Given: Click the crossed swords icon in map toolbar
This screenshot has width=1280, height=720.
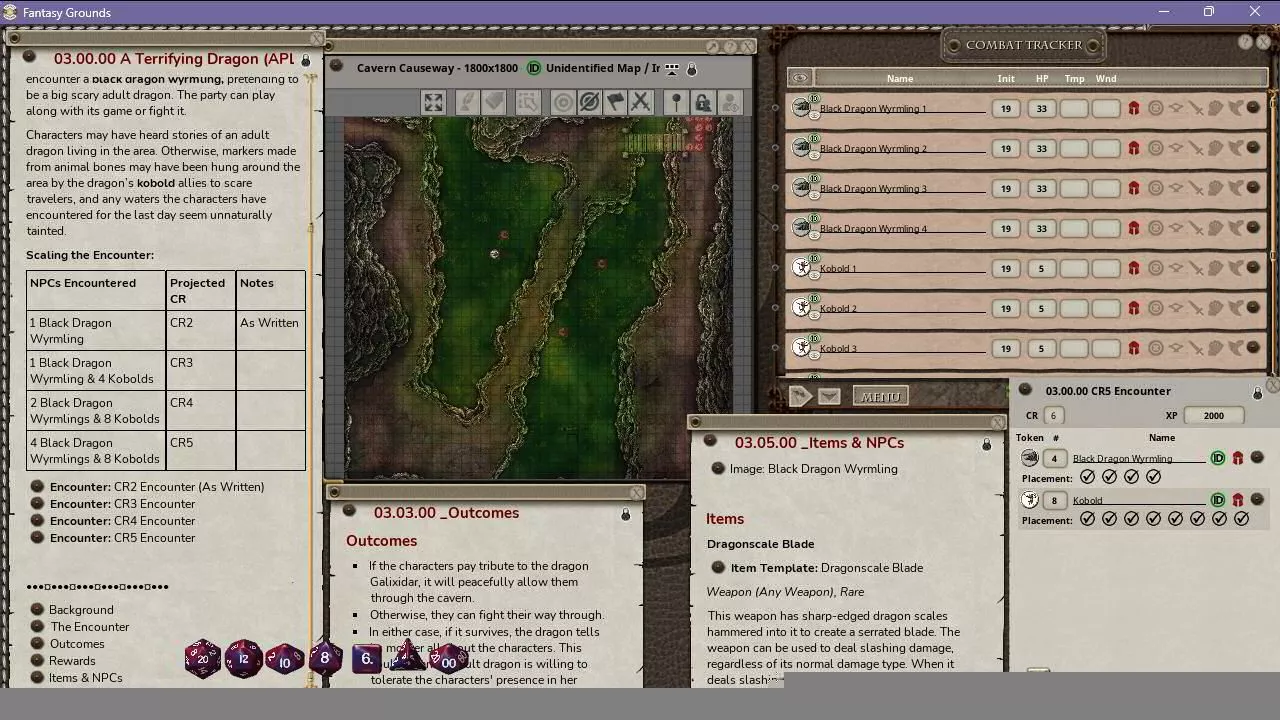Looking at the screenshot, I should point(641,102).
